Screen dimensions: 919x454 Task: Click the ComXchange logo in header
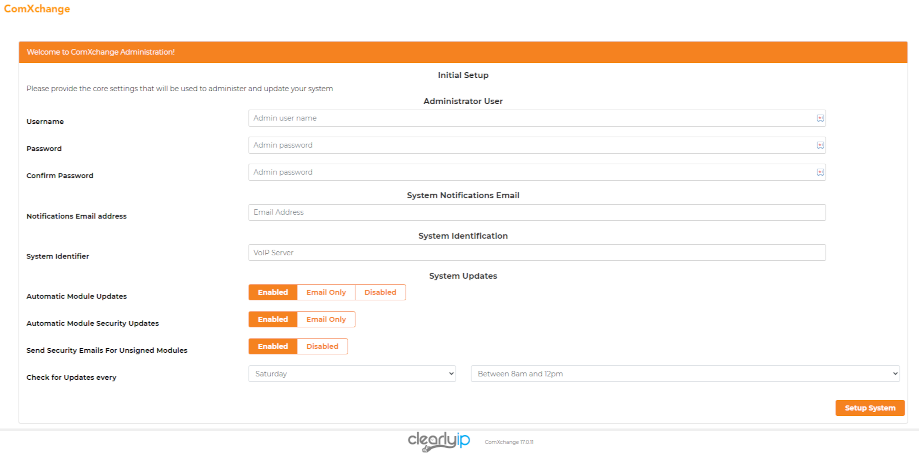pyautogui.click(x=36, y=10)
